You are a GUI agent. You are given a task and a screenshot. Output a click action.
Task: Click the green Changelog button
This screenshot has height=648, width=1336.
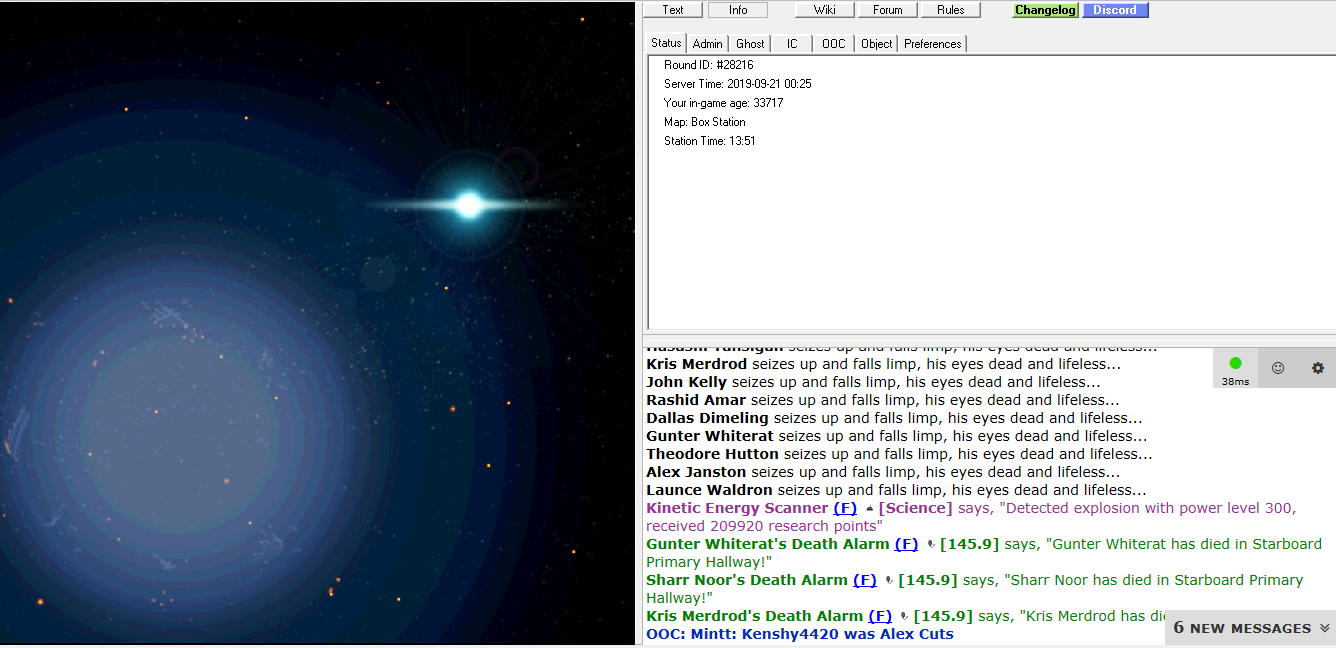1045,10
